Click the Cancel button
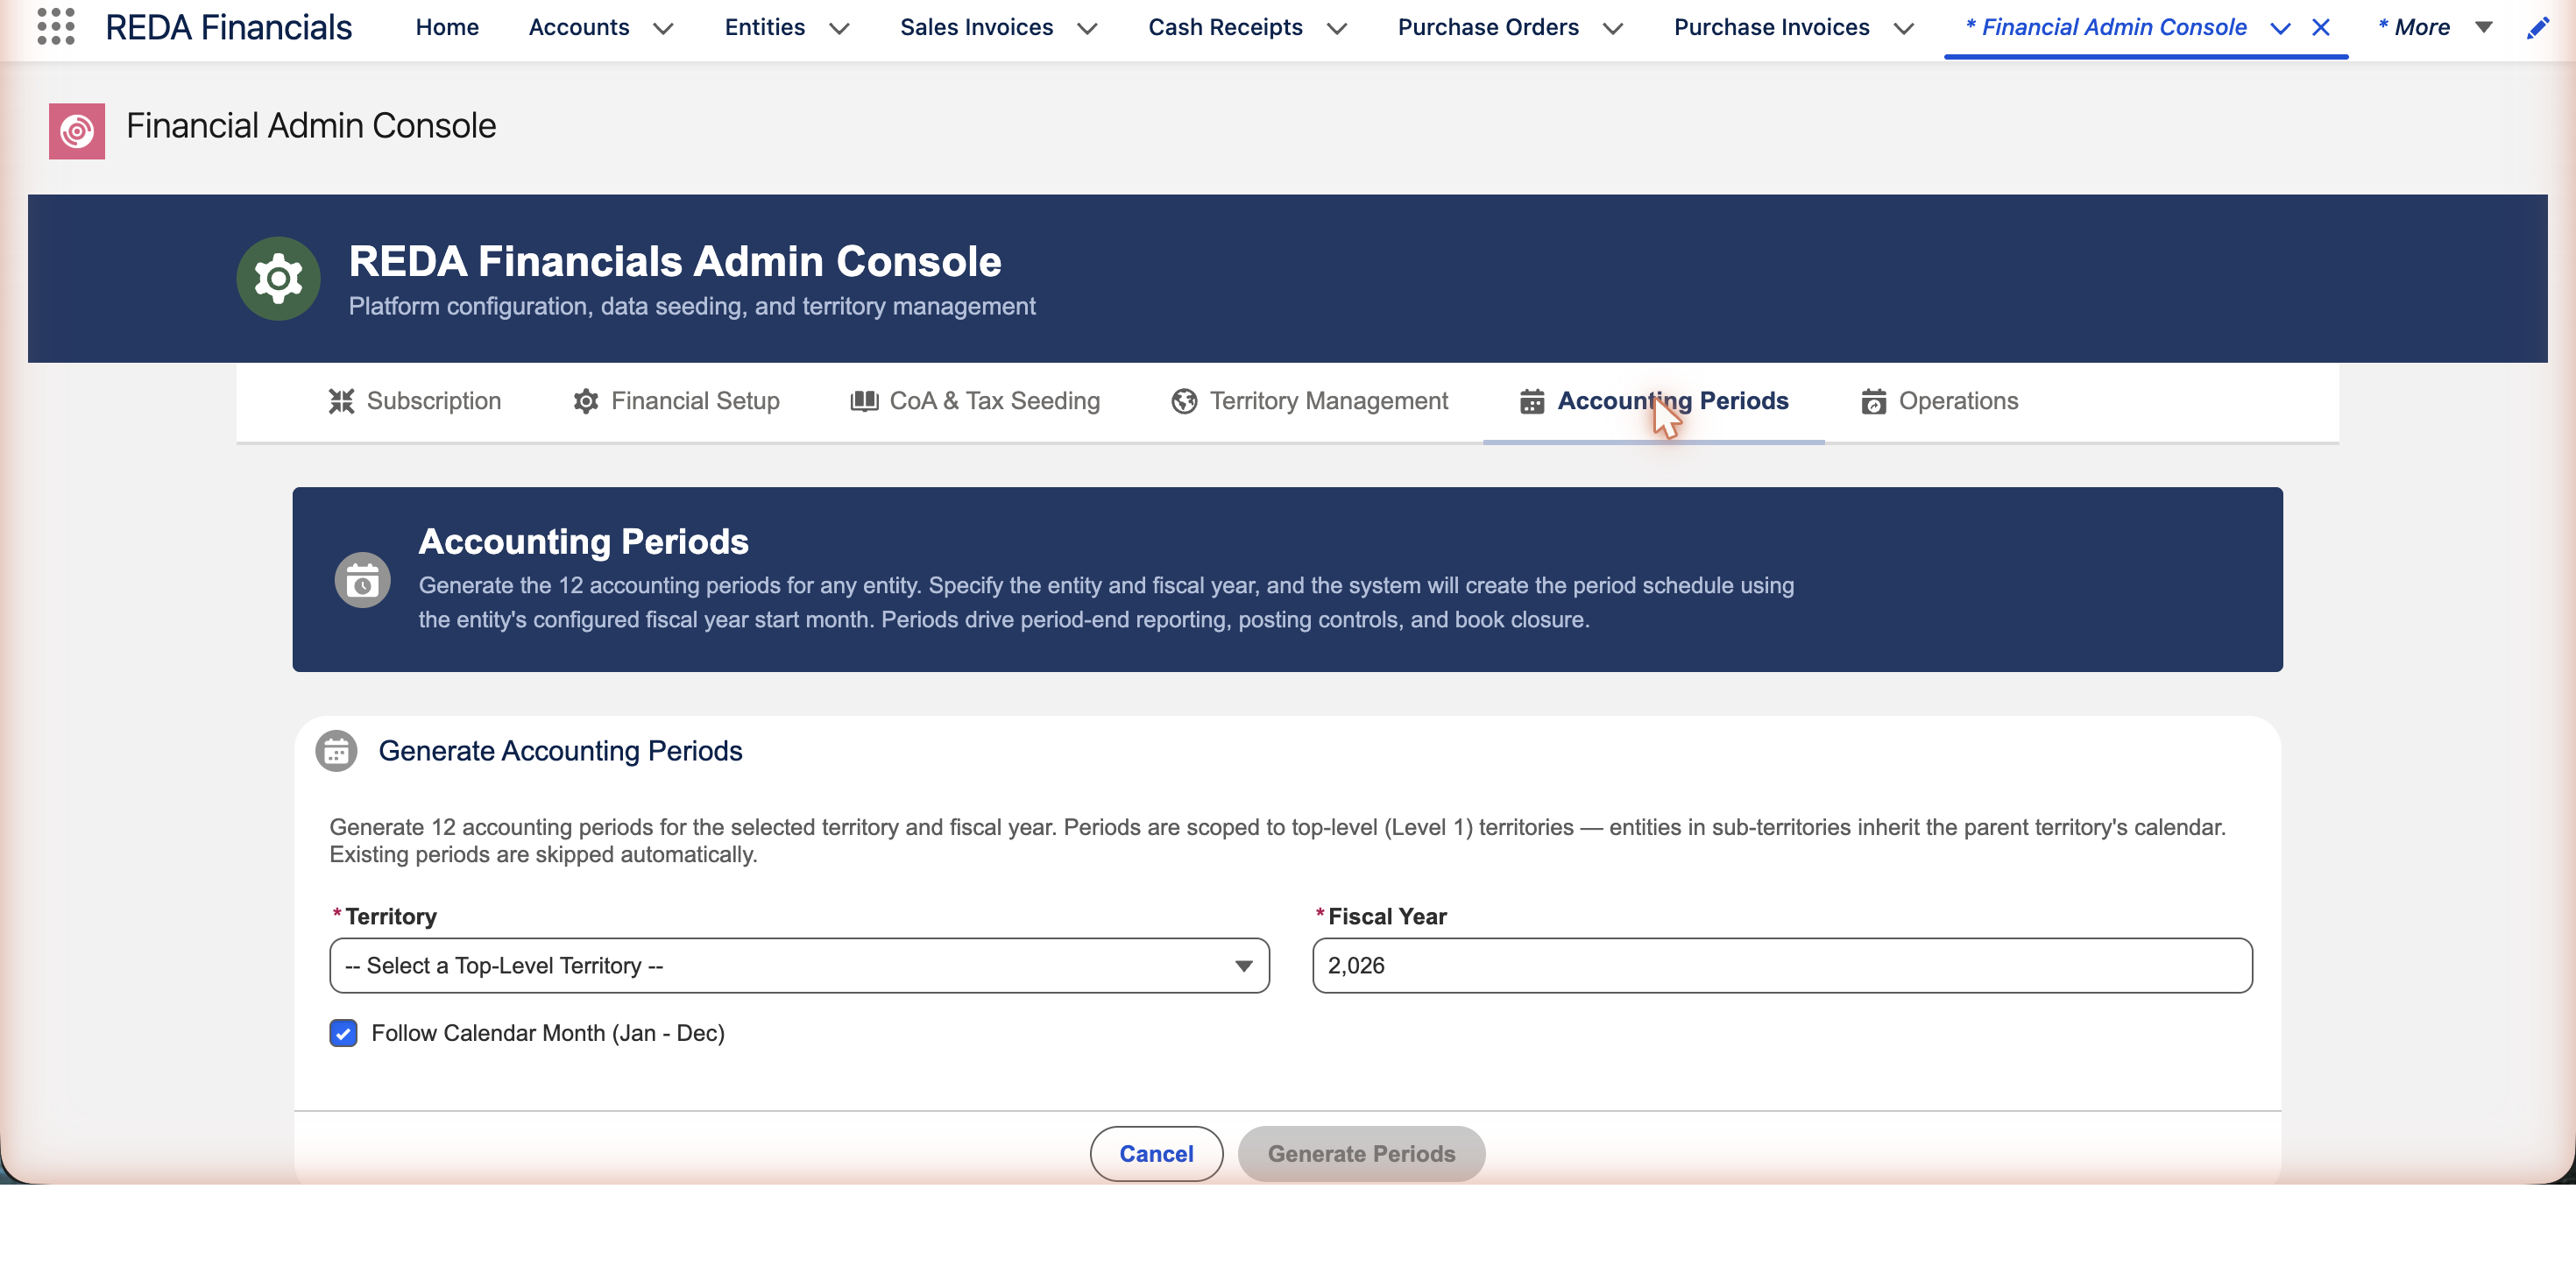Viewport: 2576px width, 1288px height. click(x=1156, y=1153)
